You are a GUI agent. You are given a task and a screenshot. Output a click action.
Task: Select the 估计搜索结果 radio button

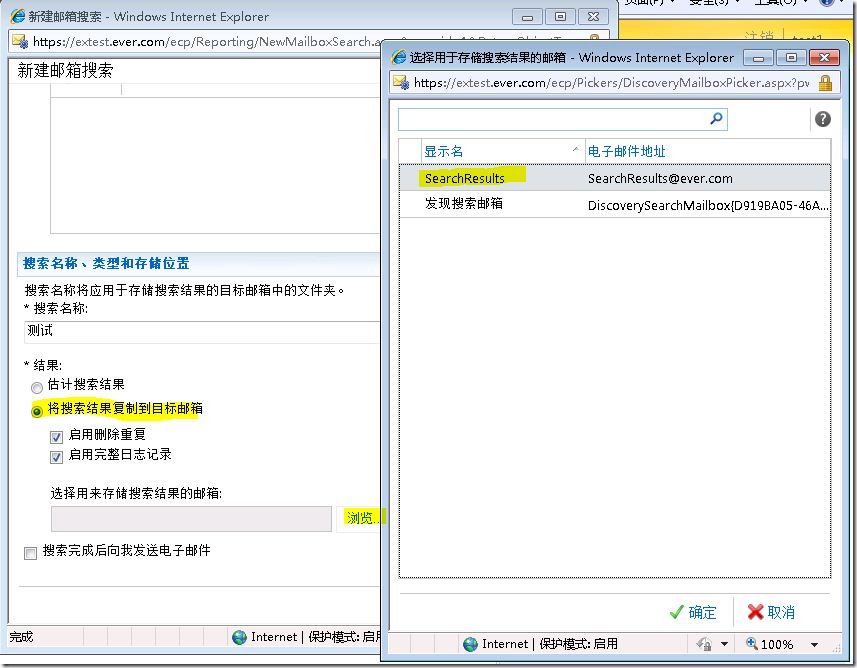[x=37, y=386]
